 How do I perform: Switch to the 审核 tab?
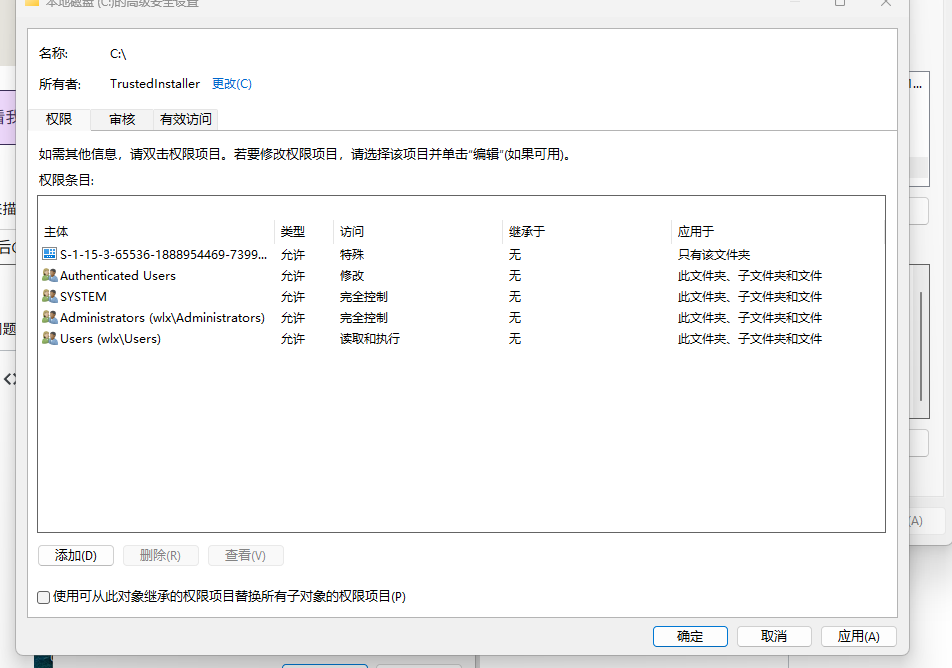pos(122,119)
